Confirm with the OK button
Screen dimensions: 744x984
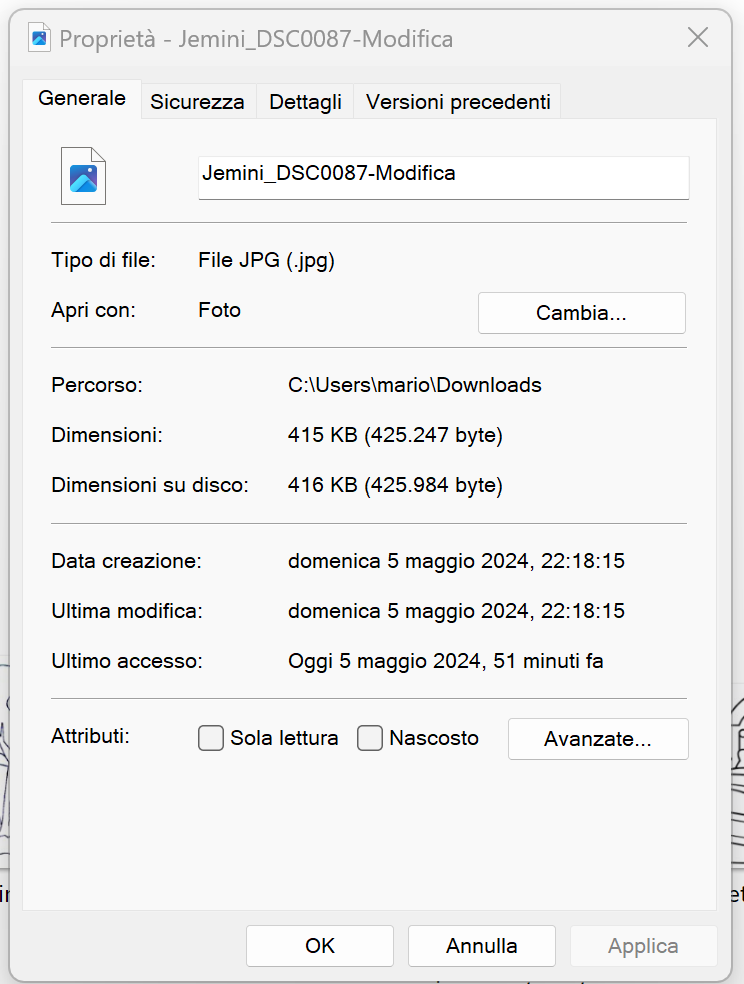click(320, 946)
